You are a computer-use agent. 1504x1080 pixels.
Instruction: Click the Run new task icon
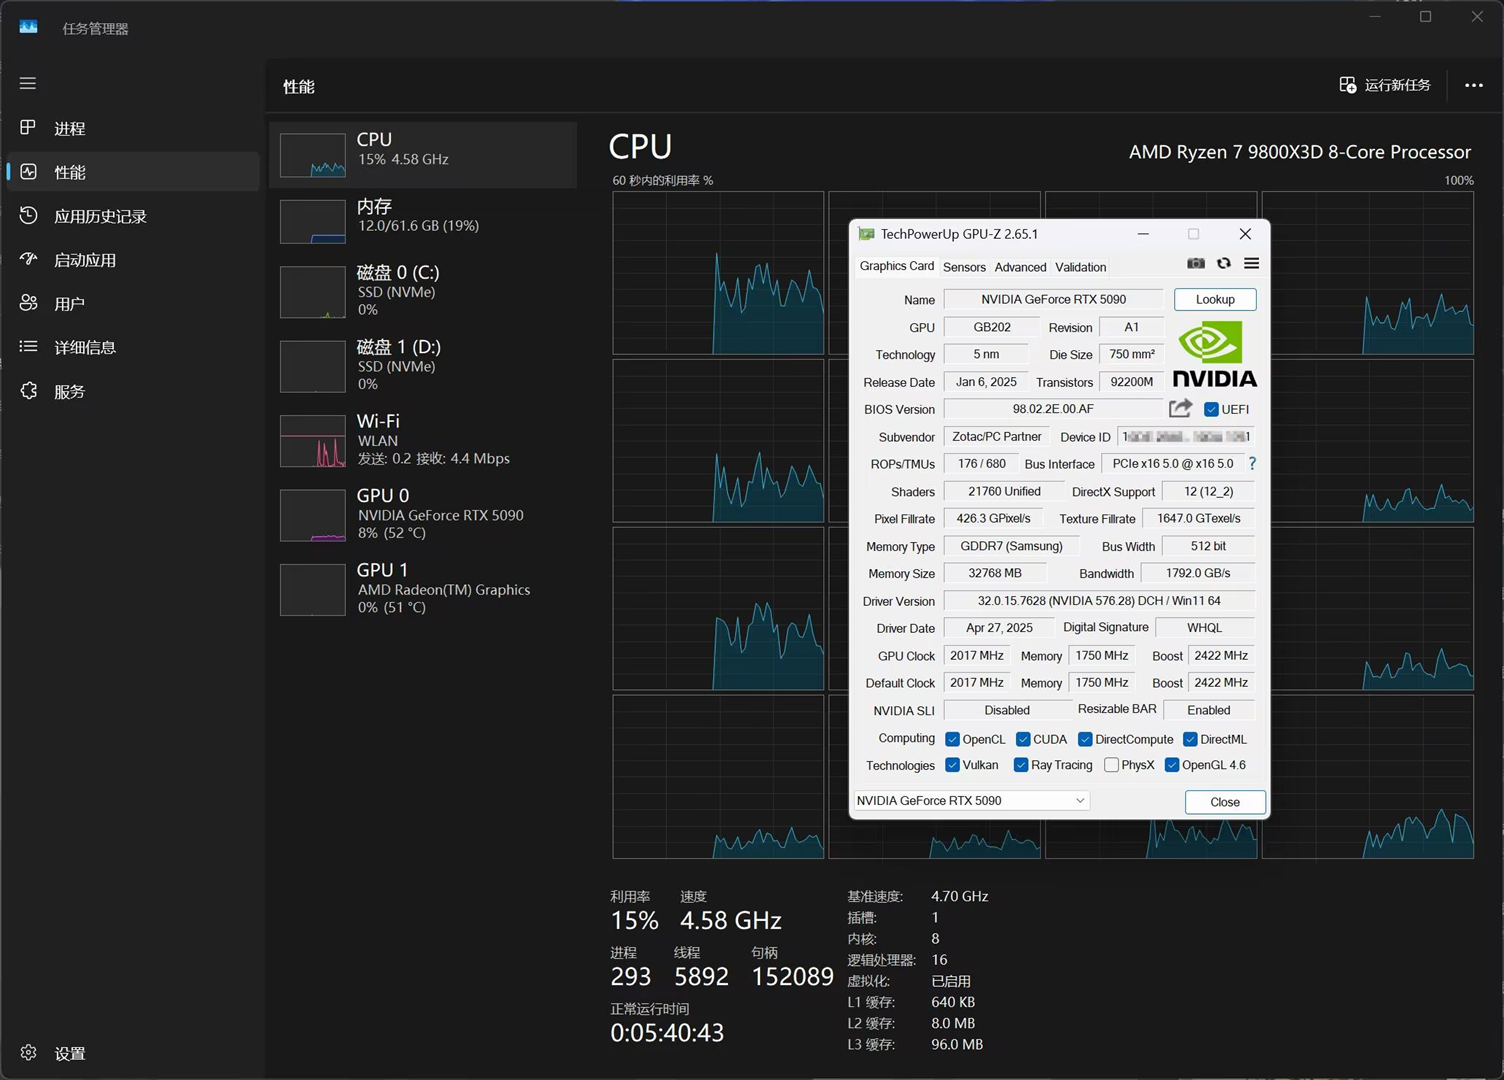point(1348,85)
